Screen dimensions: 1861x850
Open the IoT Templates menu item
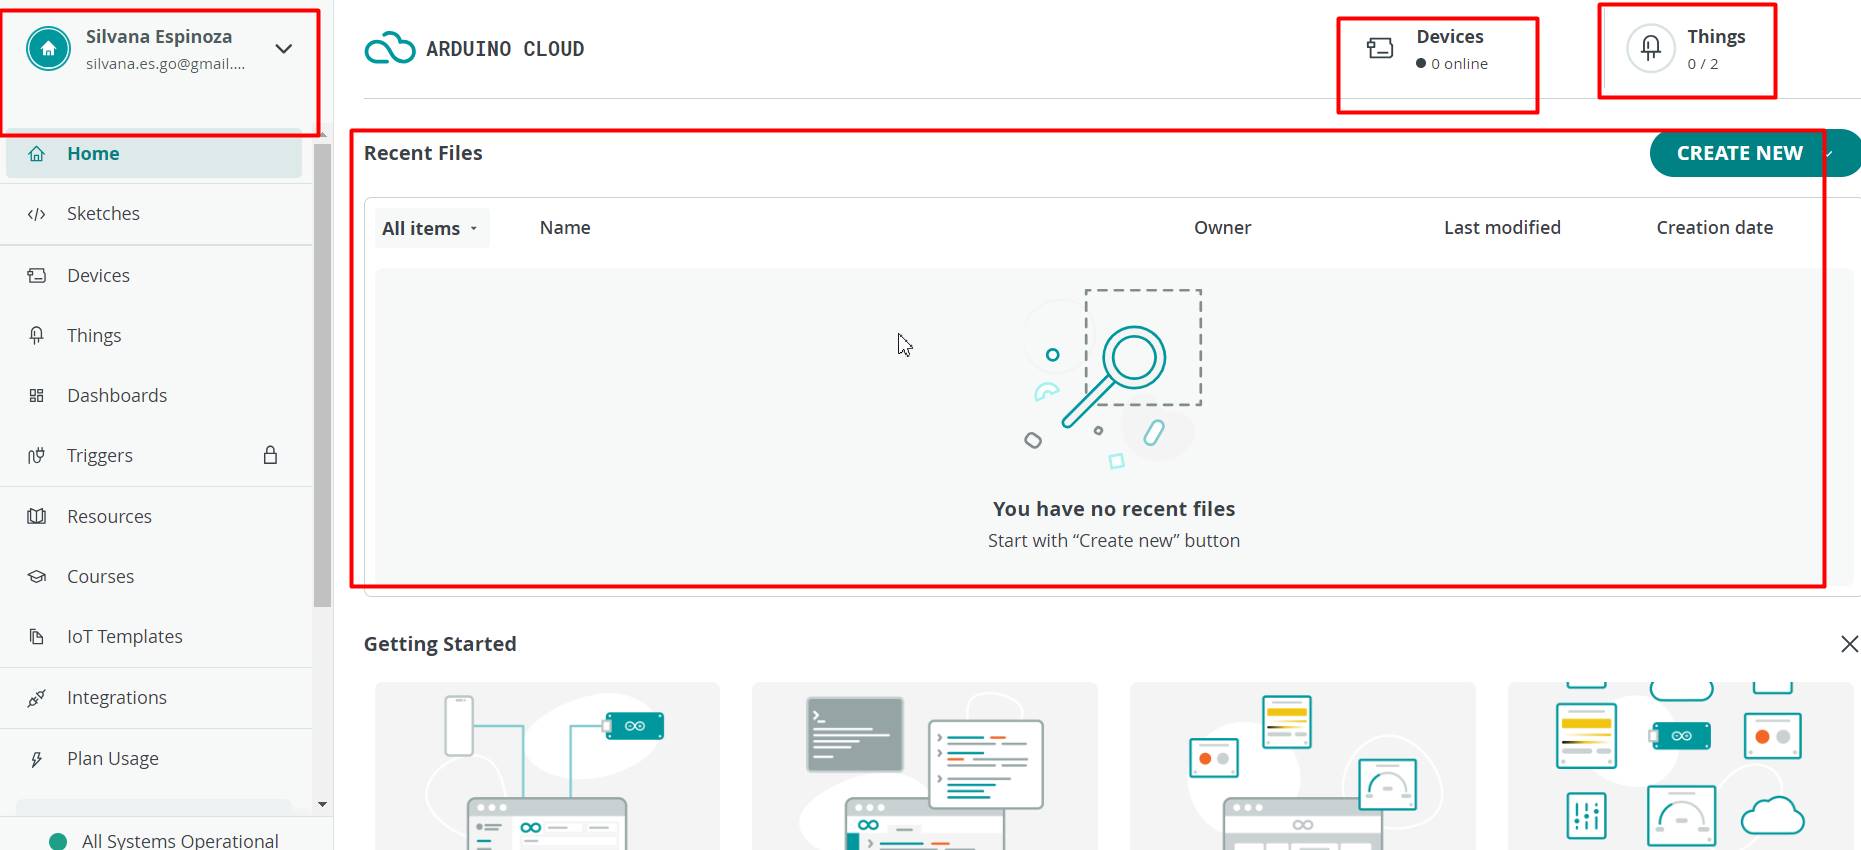click(x=156, y=637)
